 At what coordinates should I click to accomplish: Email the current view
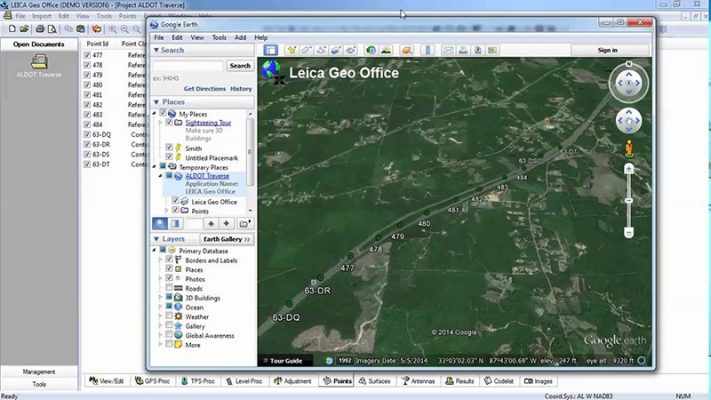pyautogui.click(x=448, y=50)
